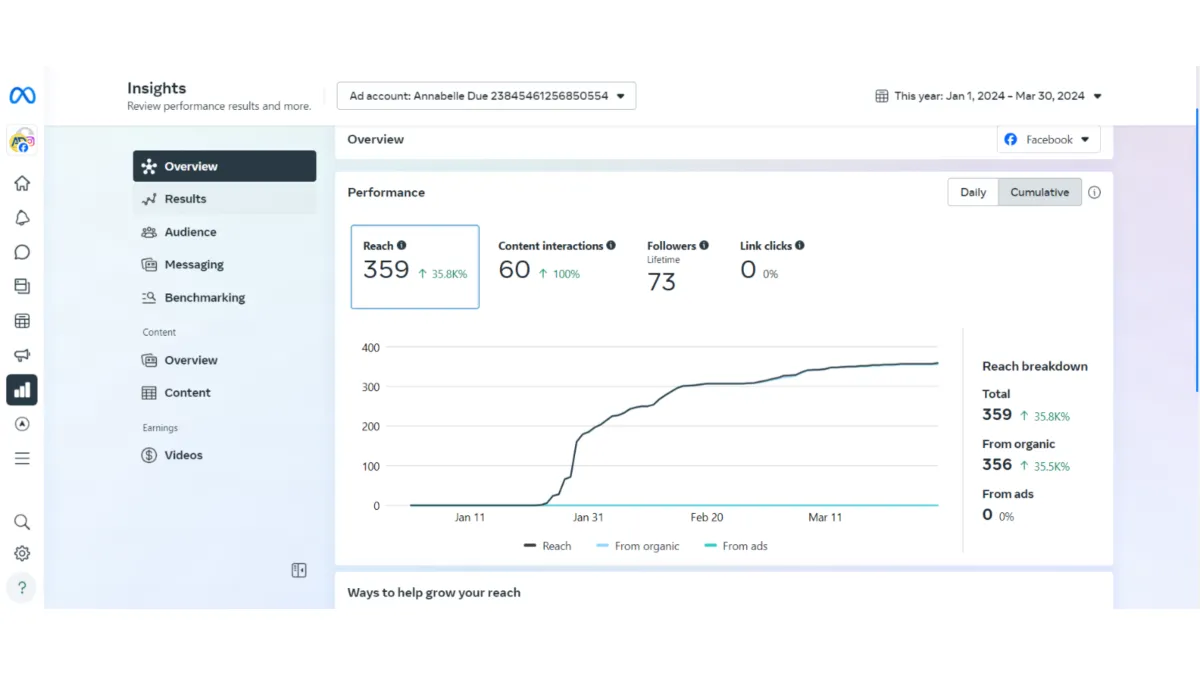
Task: Open the Settings gear icon
Action: (22, 554)
